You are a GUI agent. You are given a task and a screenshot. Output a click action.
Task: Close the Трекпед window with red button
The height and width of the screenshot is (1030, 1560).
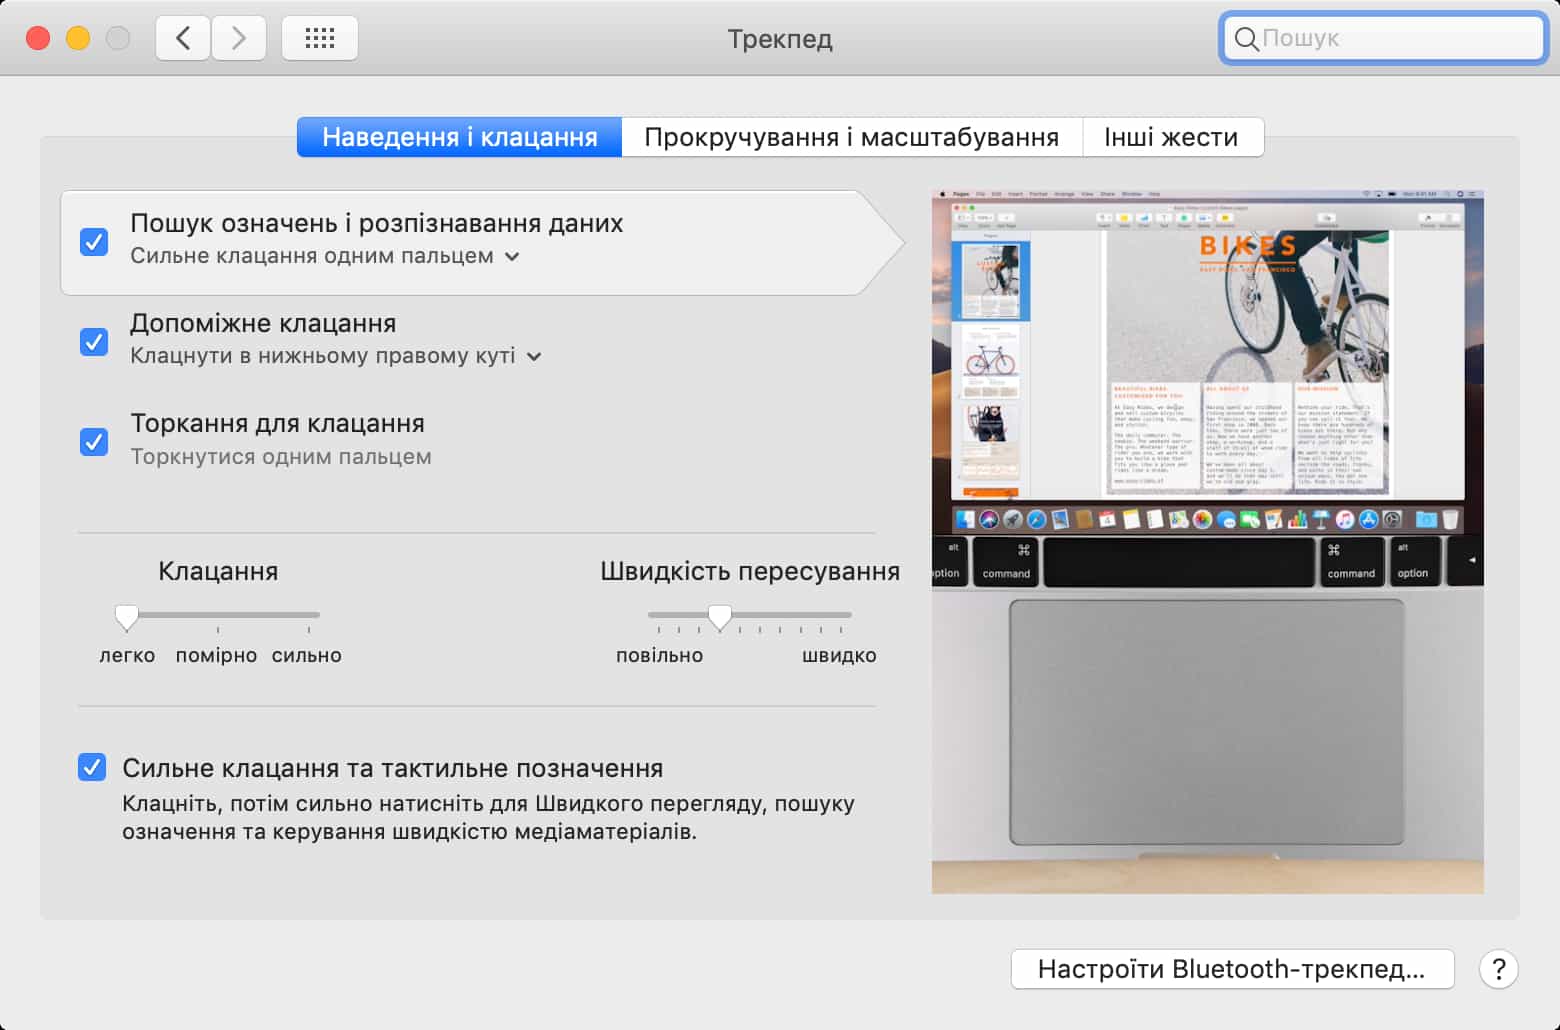coord(38,39)
